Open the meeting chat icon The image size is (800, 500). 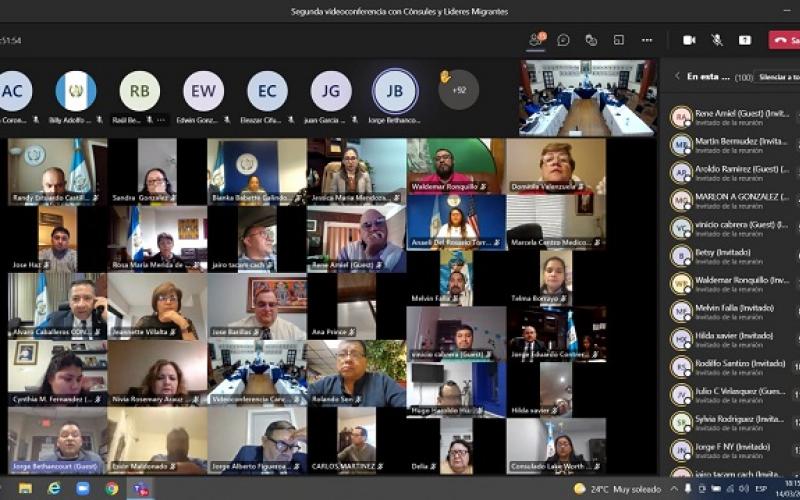click(x=564, y=40)
